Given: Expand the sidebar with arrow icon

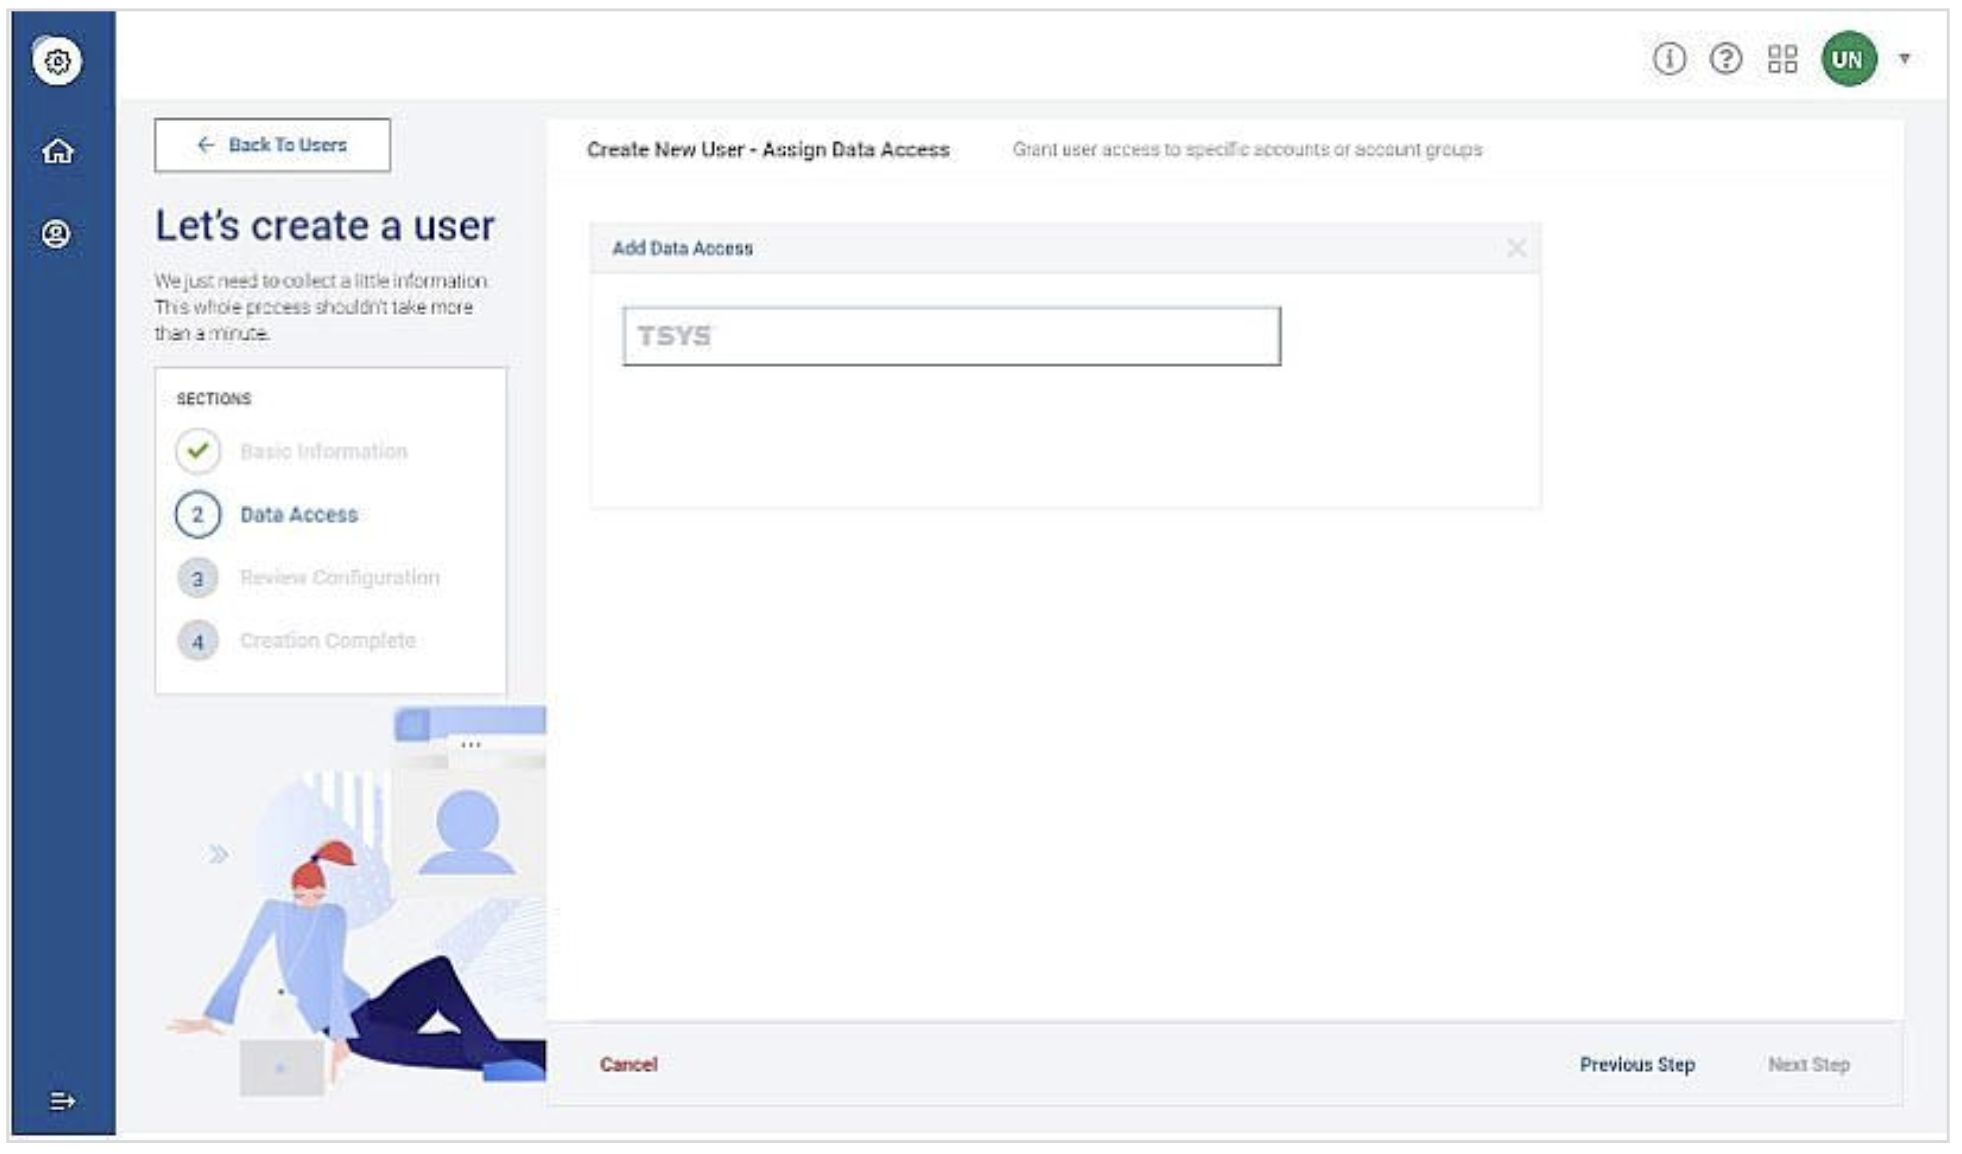Looking at the screenshot, I should point(62,1101).
